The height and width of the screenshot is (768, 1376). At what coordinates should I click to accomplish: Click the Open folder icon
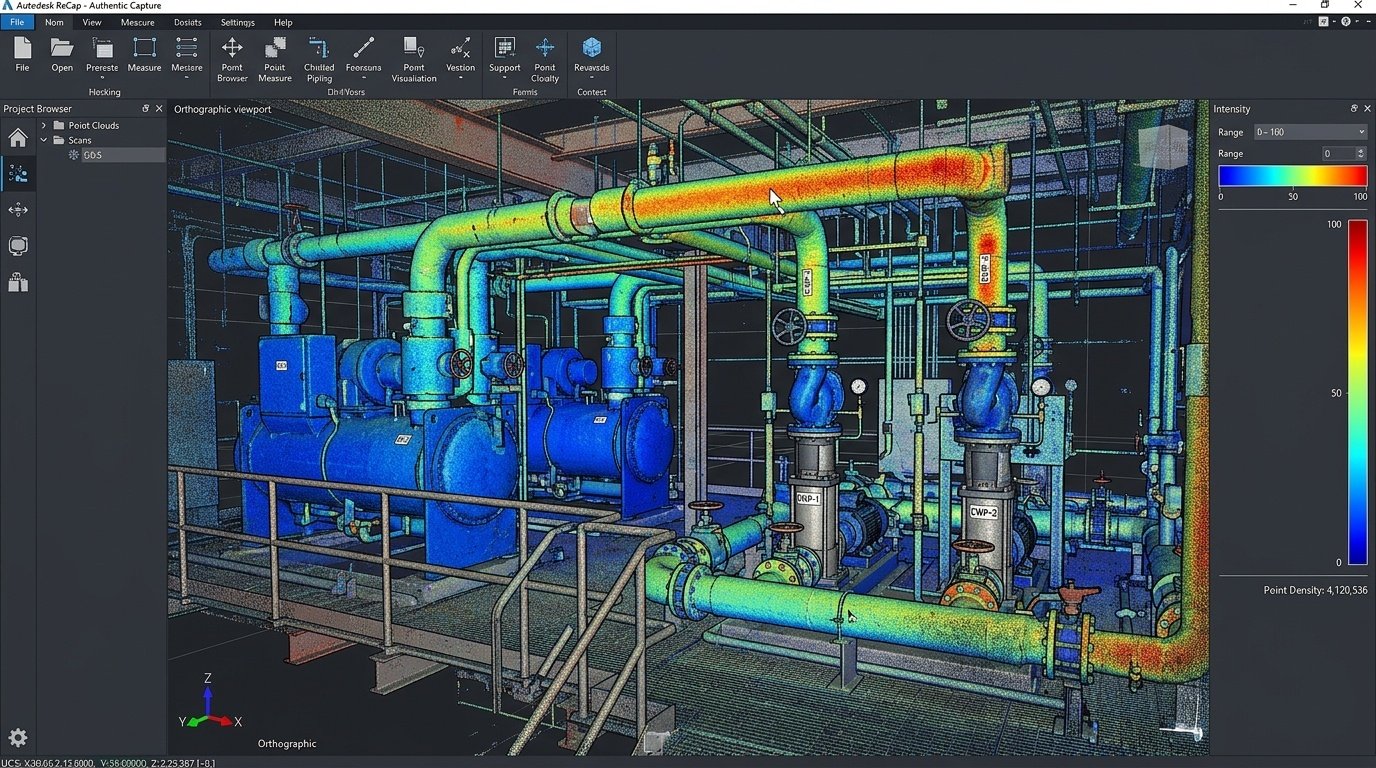[62, 48]
